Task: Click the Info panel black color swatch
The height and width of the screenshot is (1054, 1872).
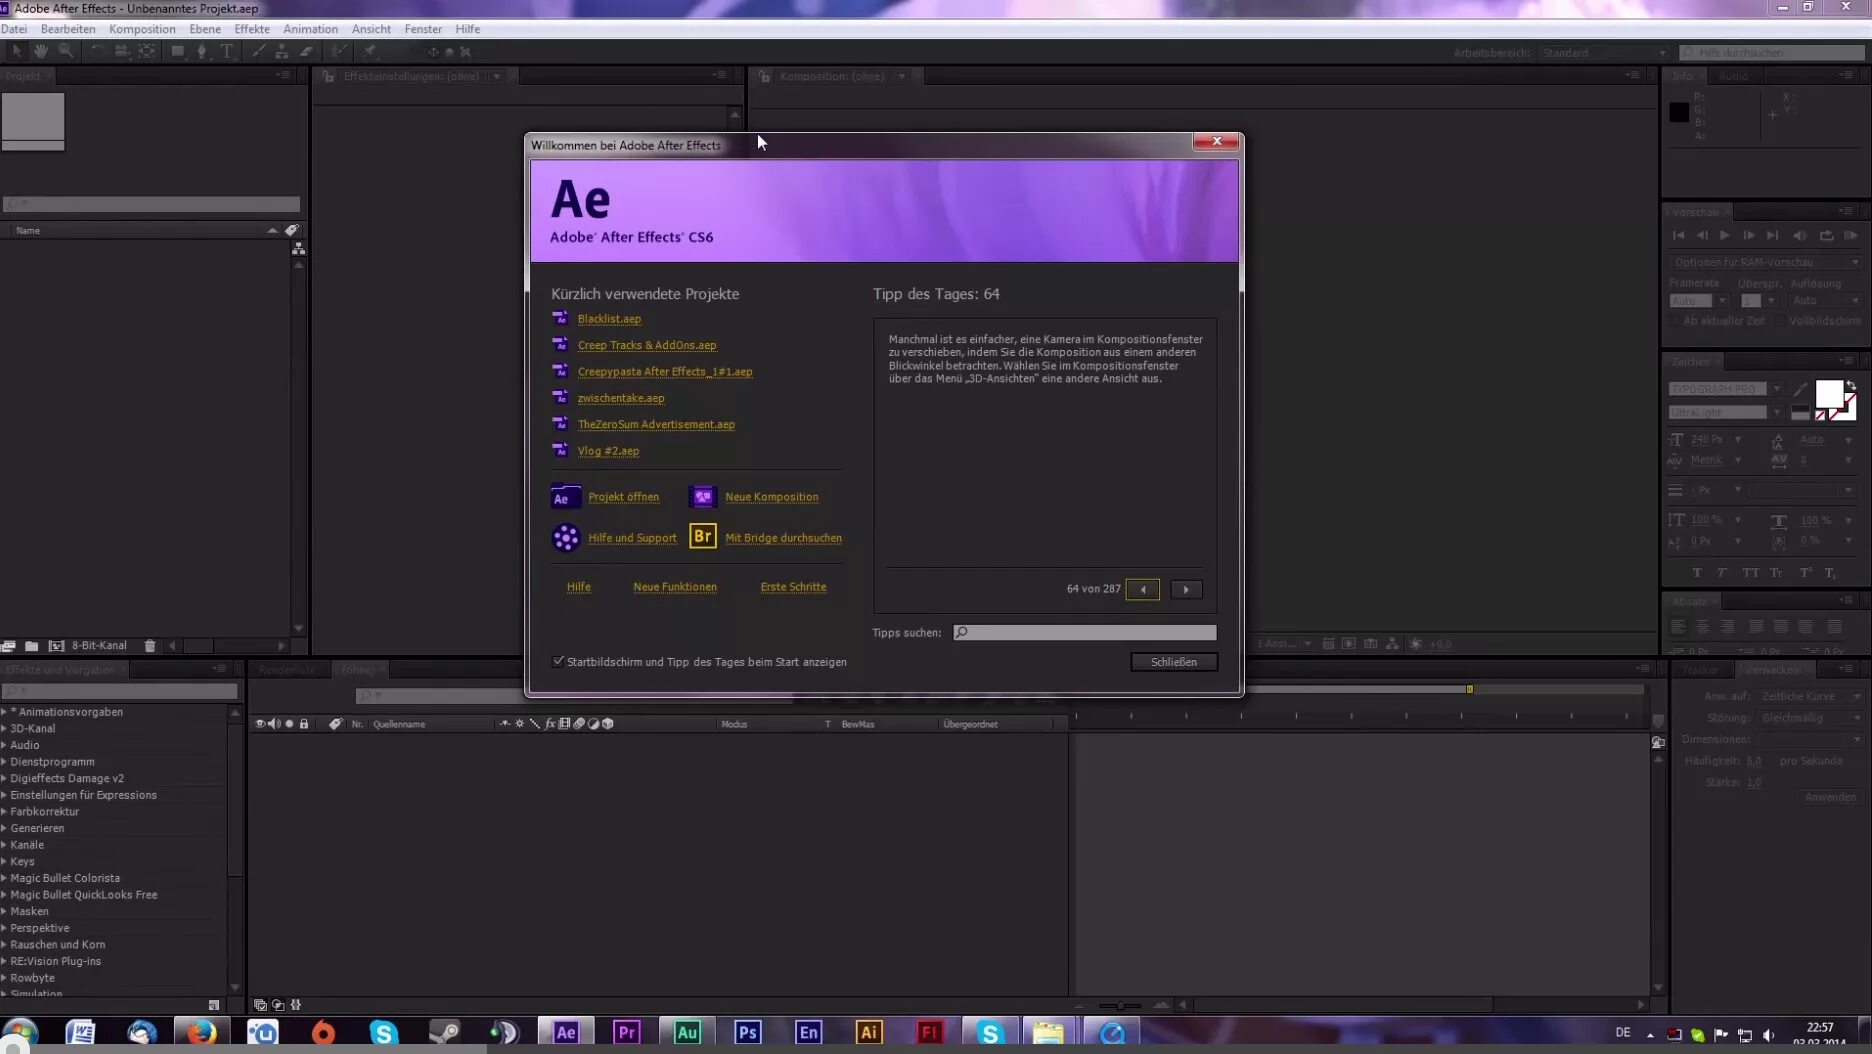Action: coord(1679,112)
